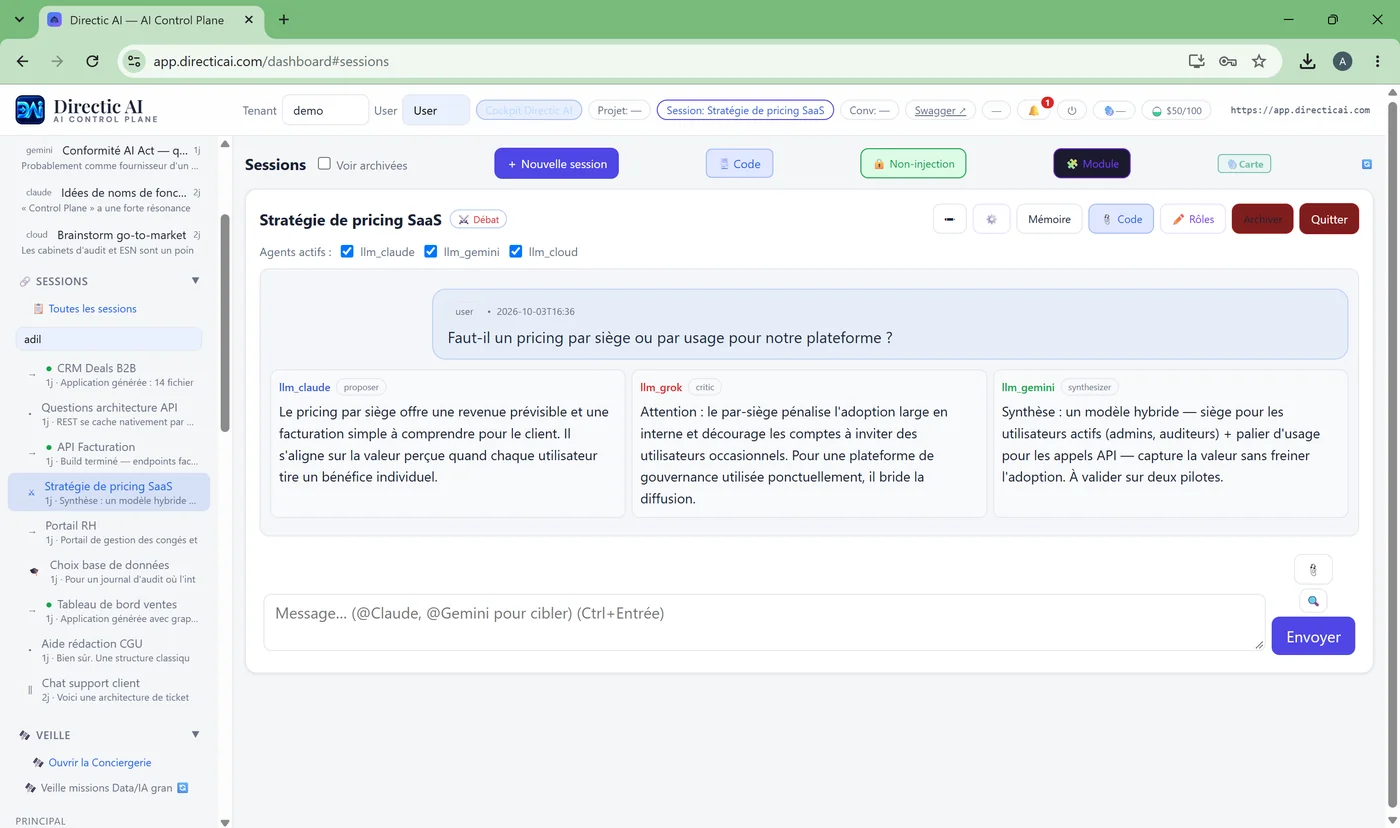Screen dimensions: 1400x828
Task: Collapse the VEILLE sidebar section
Action: tap(195, 735)
